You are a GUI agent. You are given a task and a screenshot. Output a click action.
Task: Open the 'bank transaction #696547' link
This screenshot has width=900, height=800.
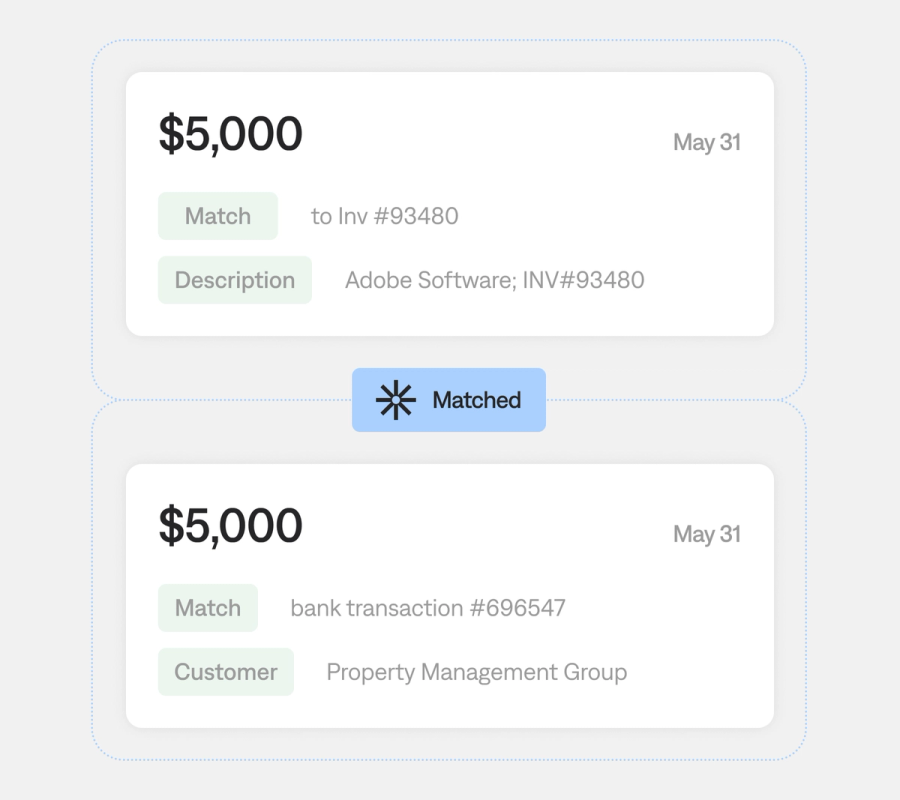427,608
